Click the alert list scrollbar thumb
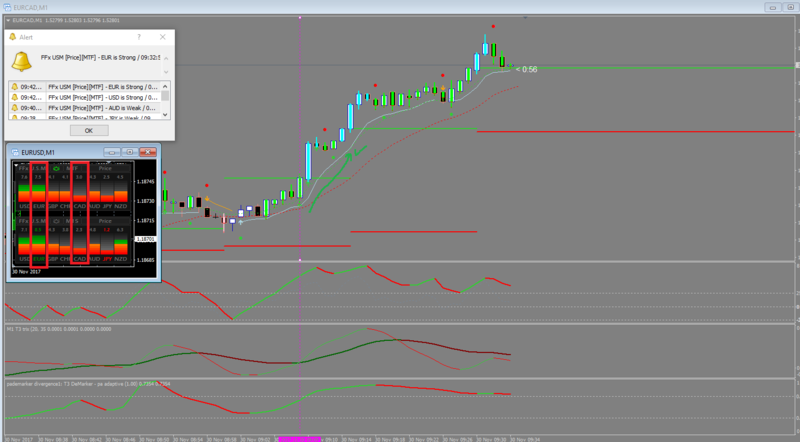 coord(165,96)
